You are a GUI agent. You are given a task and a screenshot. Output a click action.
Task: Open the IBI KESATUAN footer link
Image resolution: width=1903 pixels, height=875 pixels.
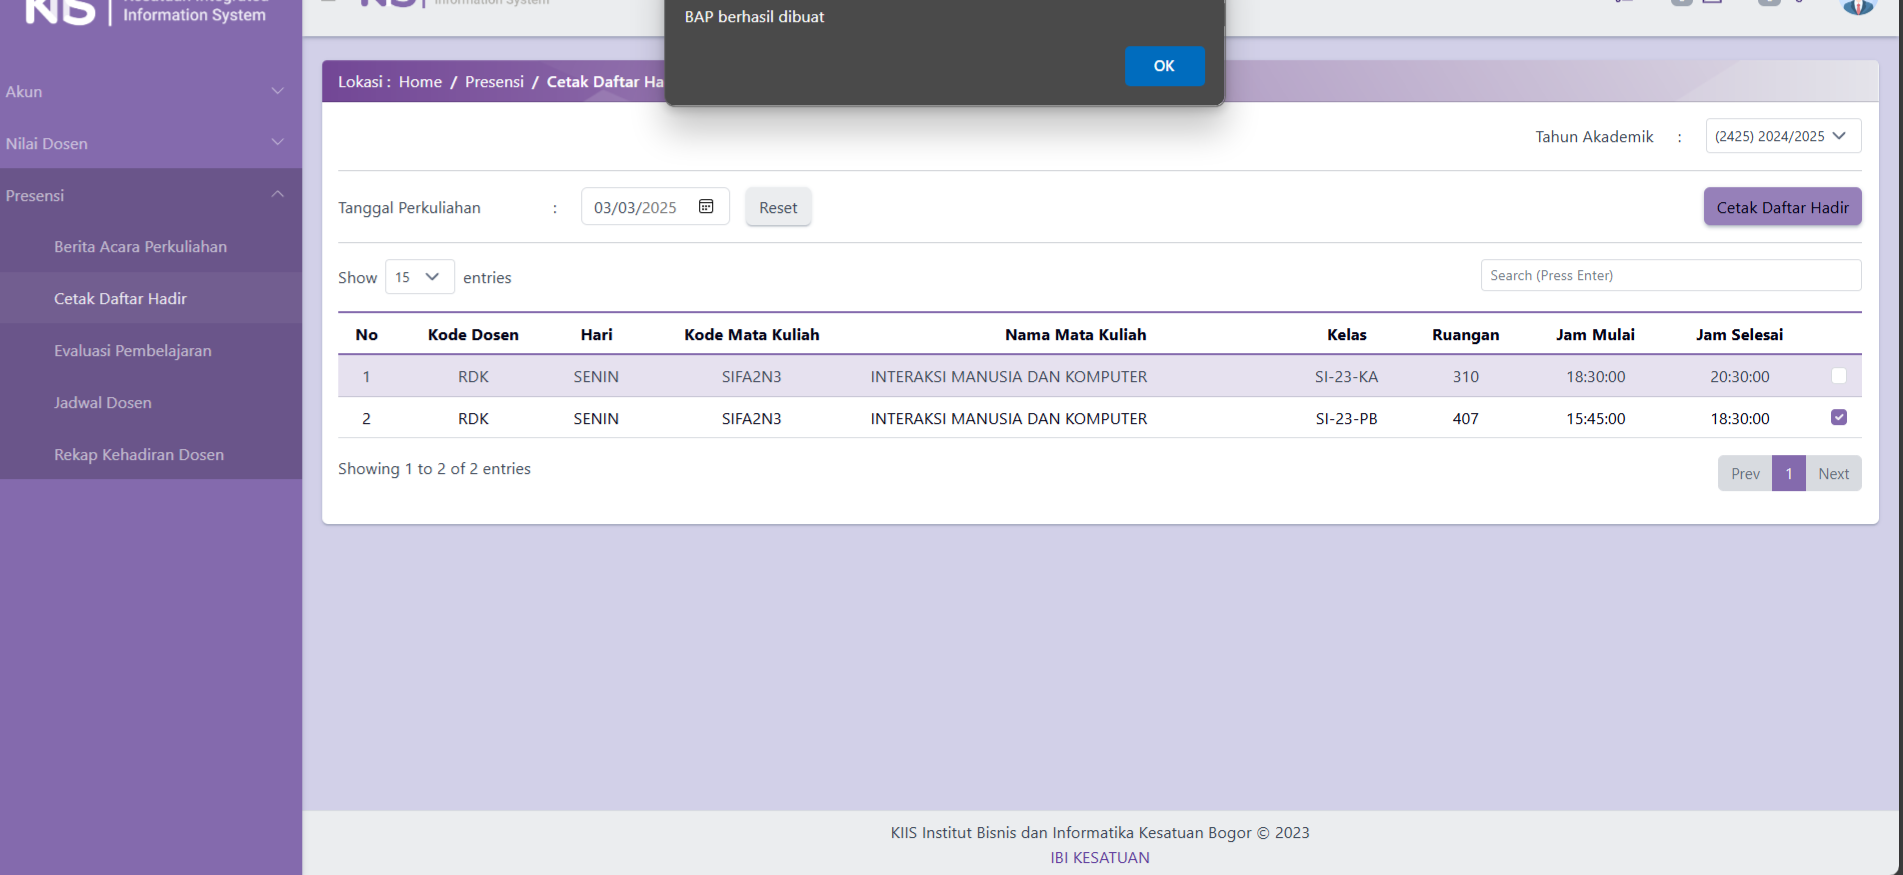tap(1099, 858)
